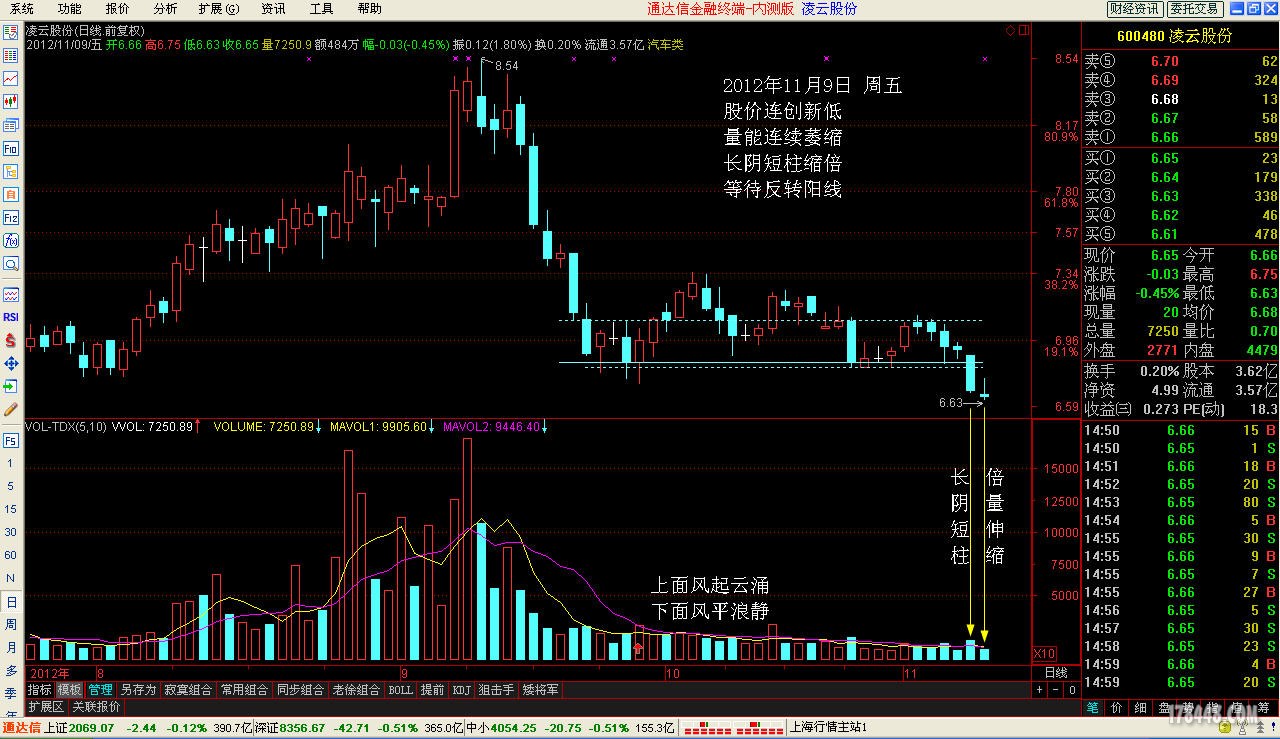The width and height of the screenshot is (1280, 739).
Task: Click the wavy multi-line chart sidebar icon
Action: [10, 294]
